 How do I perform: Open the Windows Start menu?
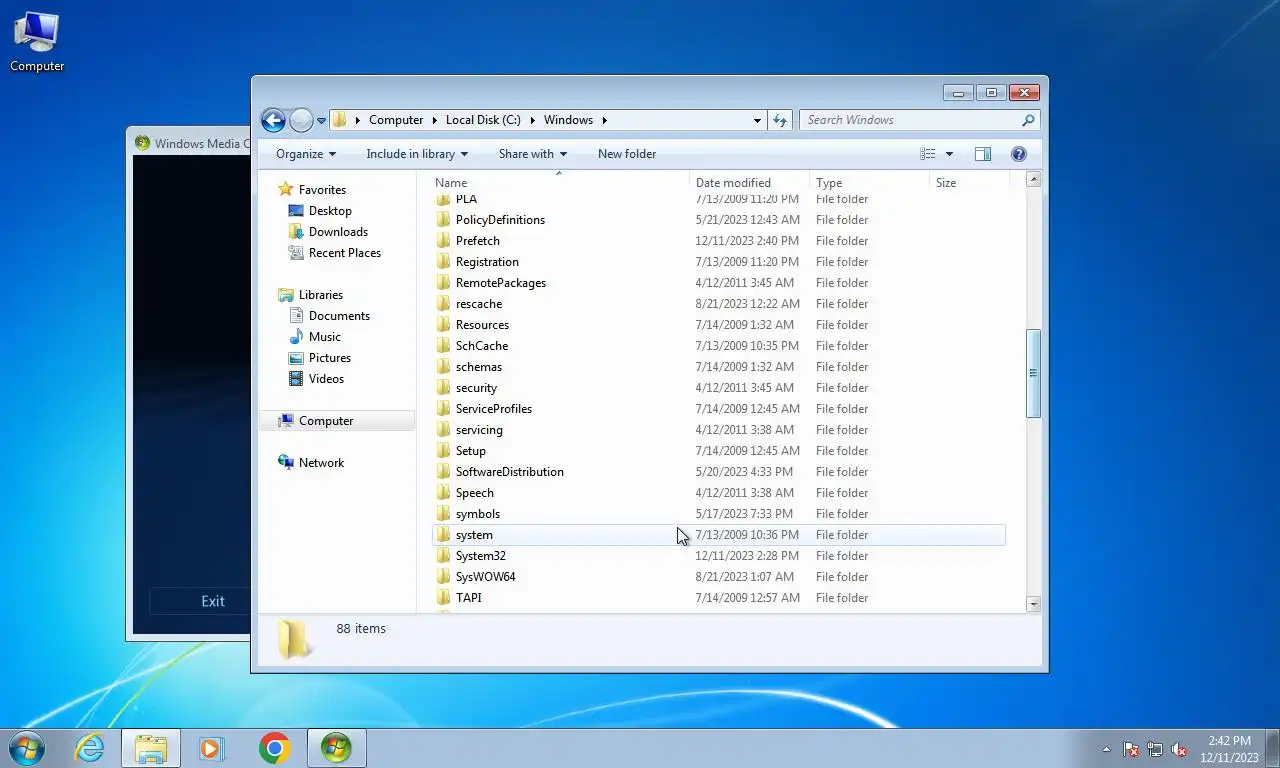(27, 748)
